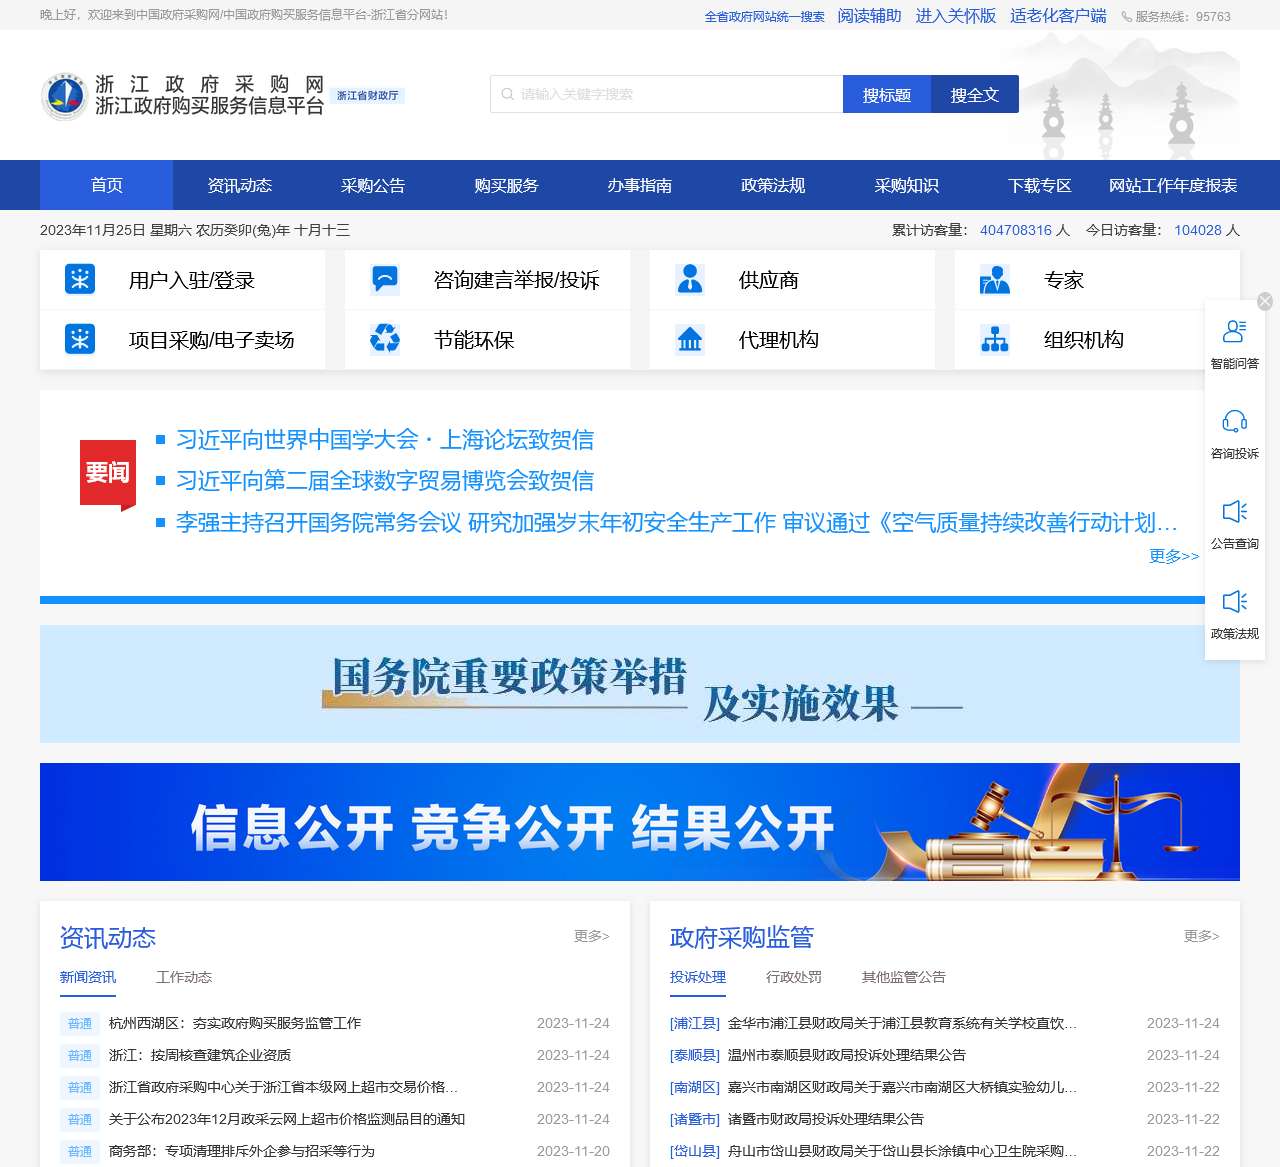Navigate to 采购公告 in the menu
Viewport: 1280px width, 1167px height.
[x=372, y=185]
